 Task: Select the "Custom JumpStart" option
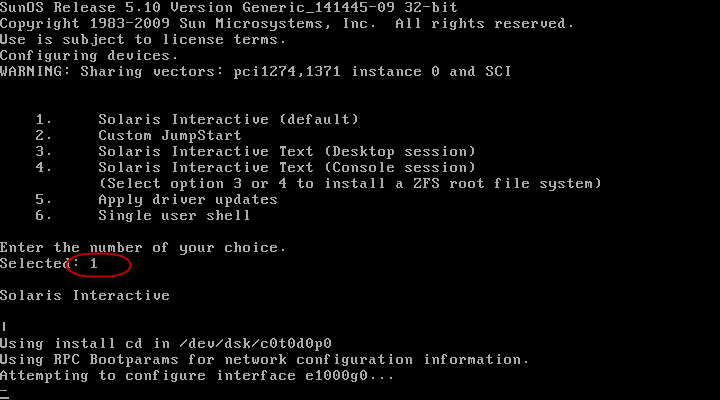169,135
